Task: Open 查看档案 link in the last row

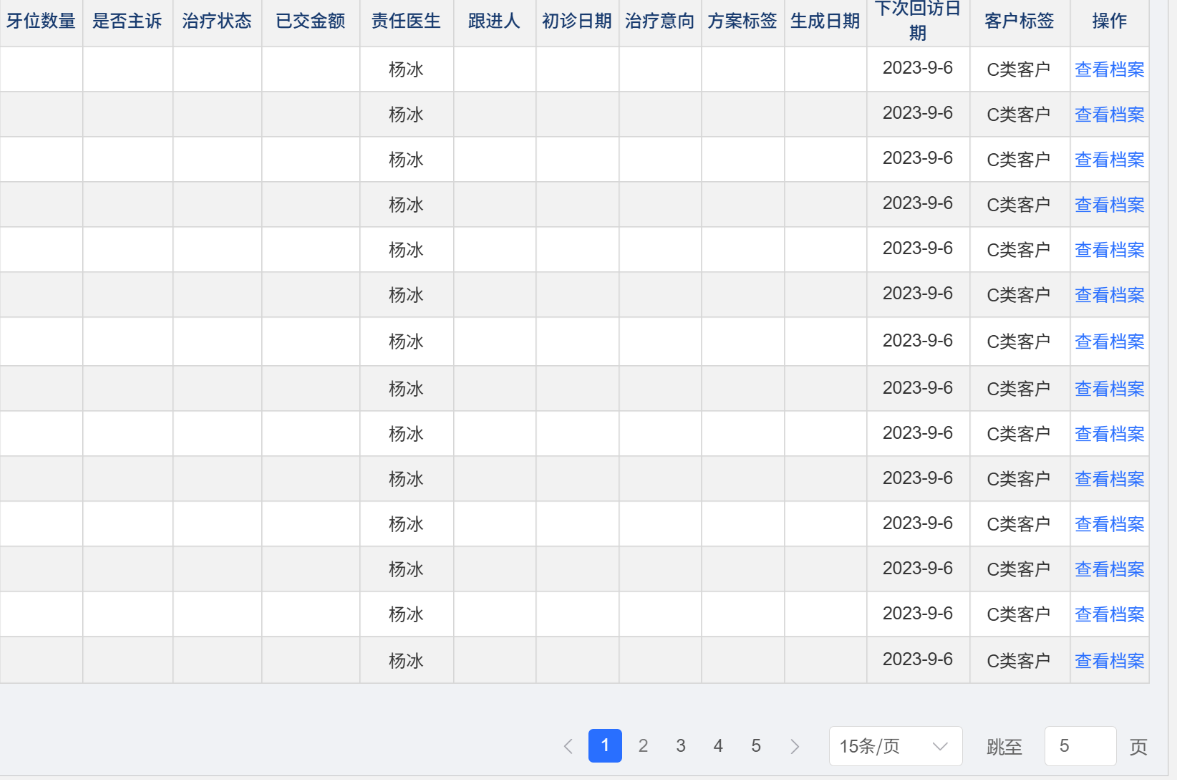Action: 1109,661
